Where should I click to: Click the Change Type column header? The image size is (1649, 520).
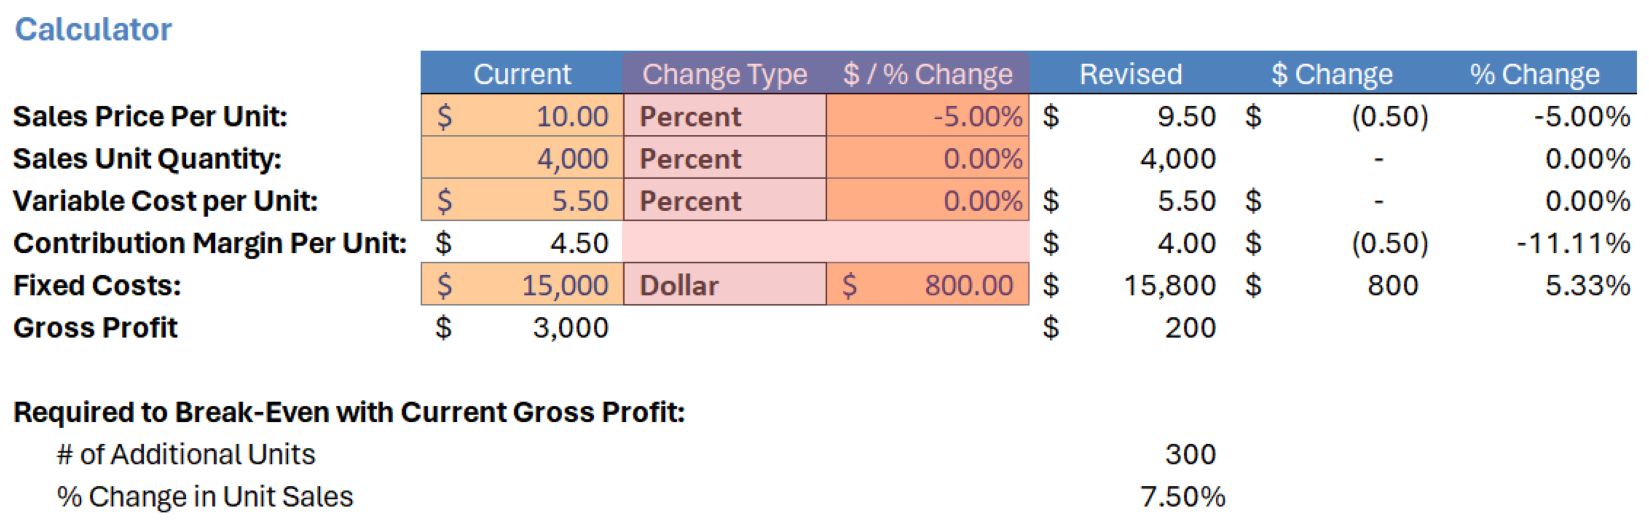[724, 74]
